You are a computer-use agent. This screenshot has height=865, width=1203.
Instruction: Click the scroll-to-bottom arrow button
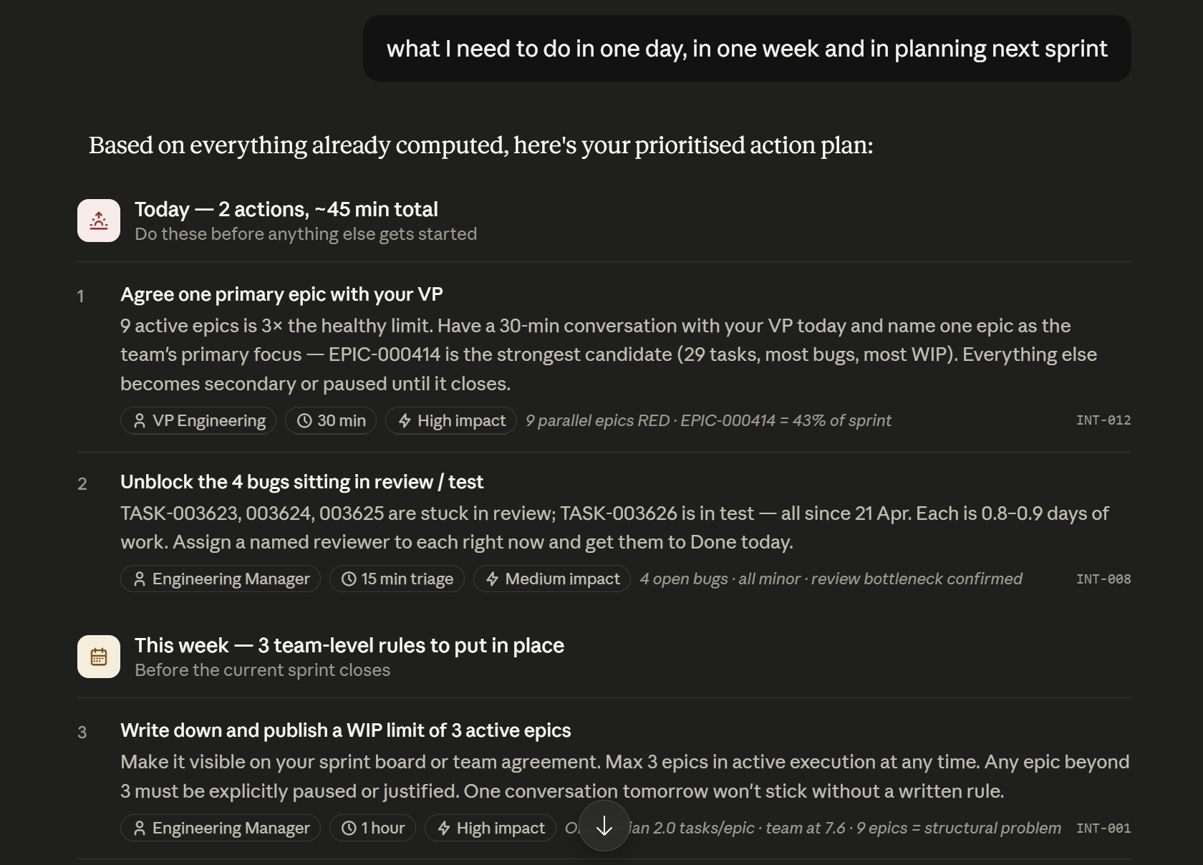tap(604, 826)
